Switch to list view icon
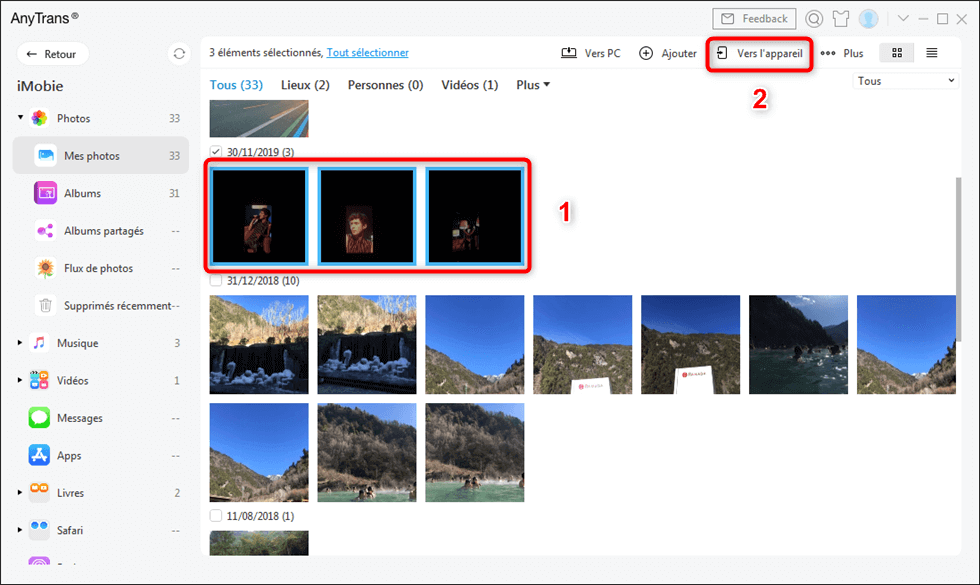980x585 pixels. coord(931,53)
